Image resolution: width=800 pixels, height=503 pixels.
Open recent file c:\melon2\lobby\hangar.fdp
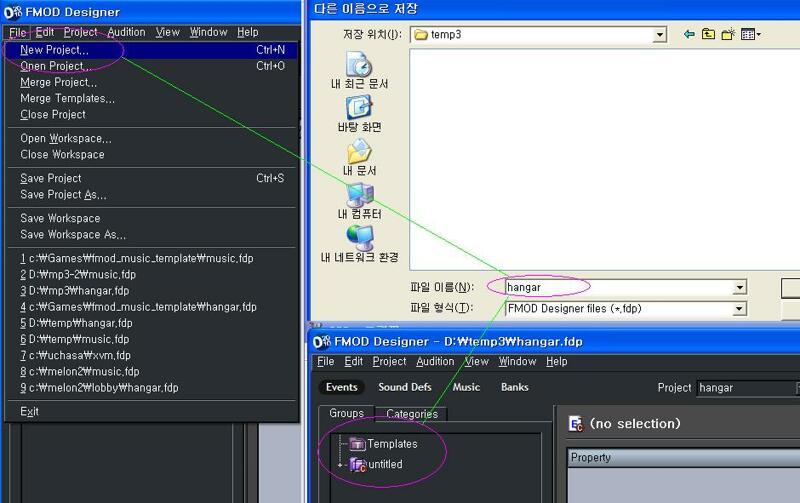point(152,388)
